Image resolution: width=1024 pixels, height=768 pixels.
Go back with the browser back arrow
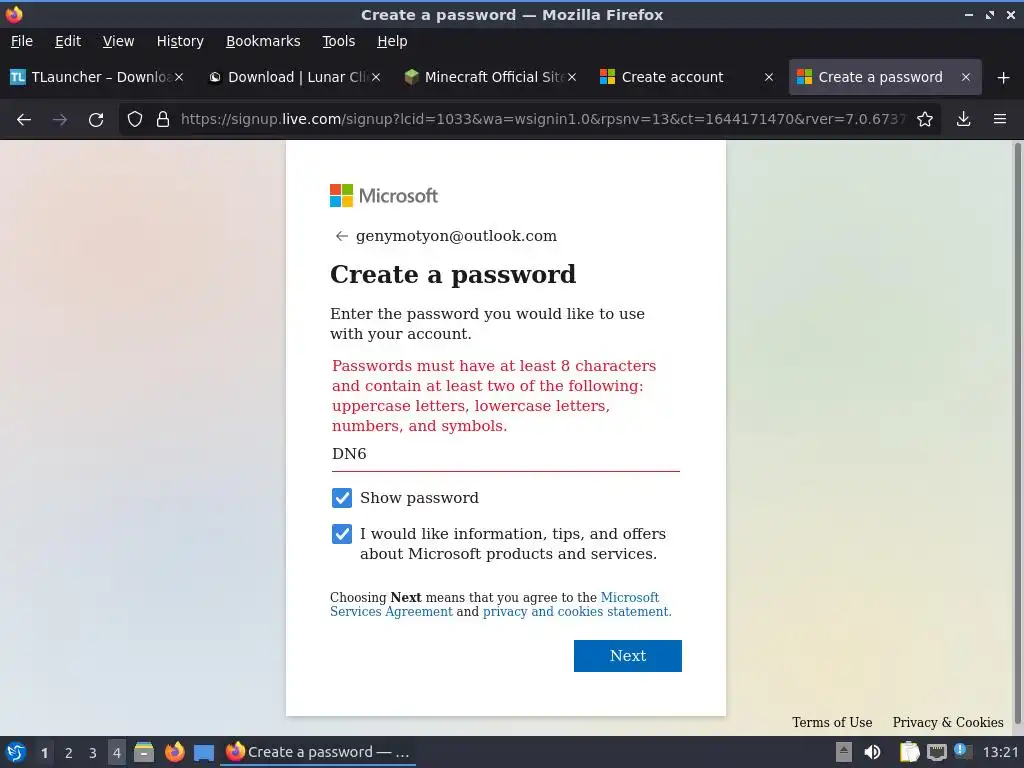pos(24,120)
